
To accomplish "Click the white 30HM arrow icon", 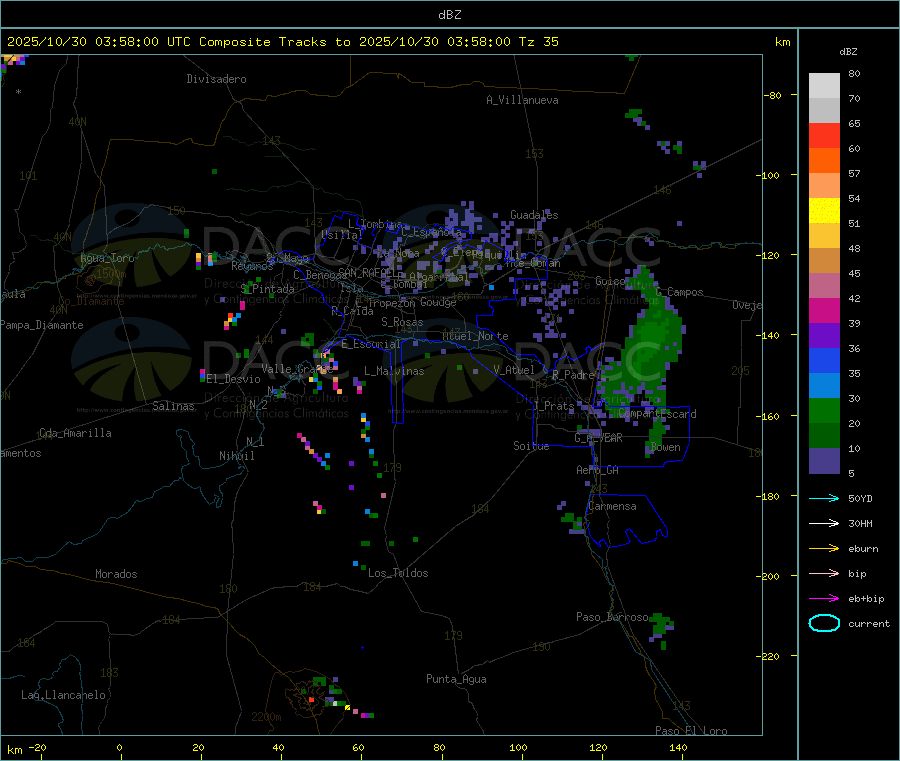I will point(823,523).
